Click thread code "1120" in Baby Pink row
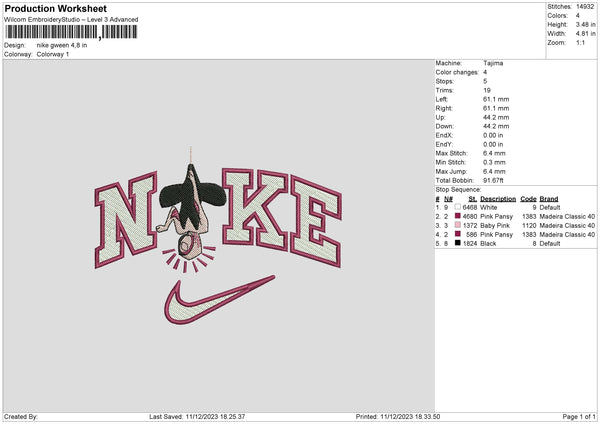This screenshot has width=600, height=424. (529, 225)
